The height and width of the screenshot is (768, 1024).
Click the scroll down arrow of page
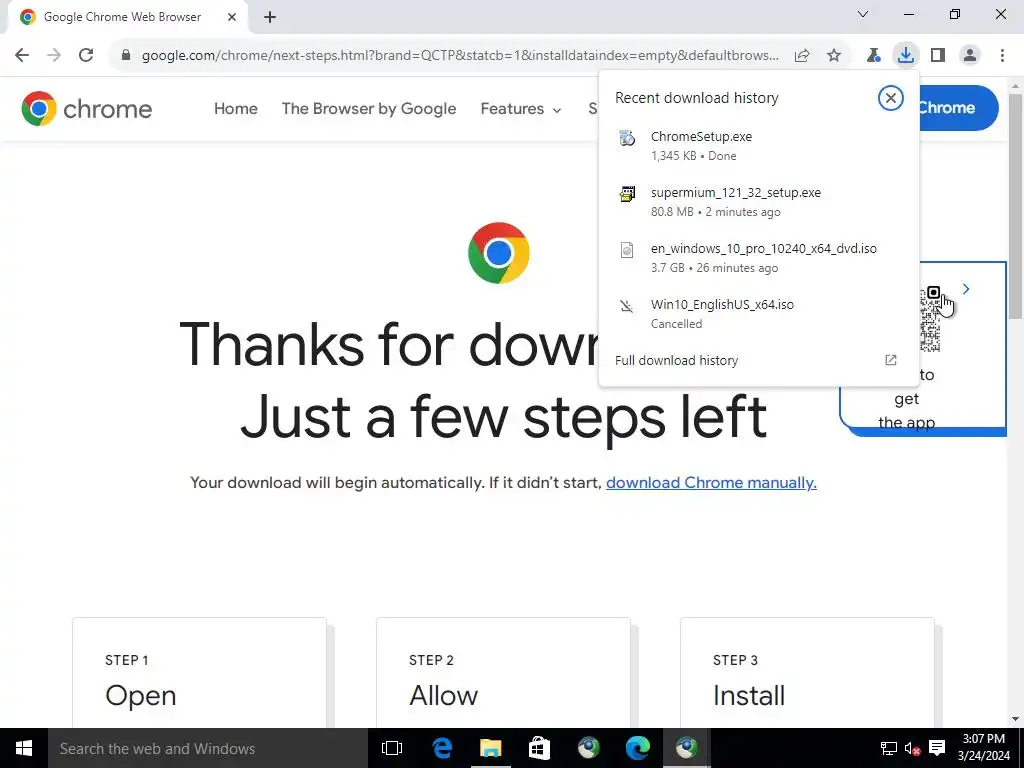click(x=1016, y=719)
